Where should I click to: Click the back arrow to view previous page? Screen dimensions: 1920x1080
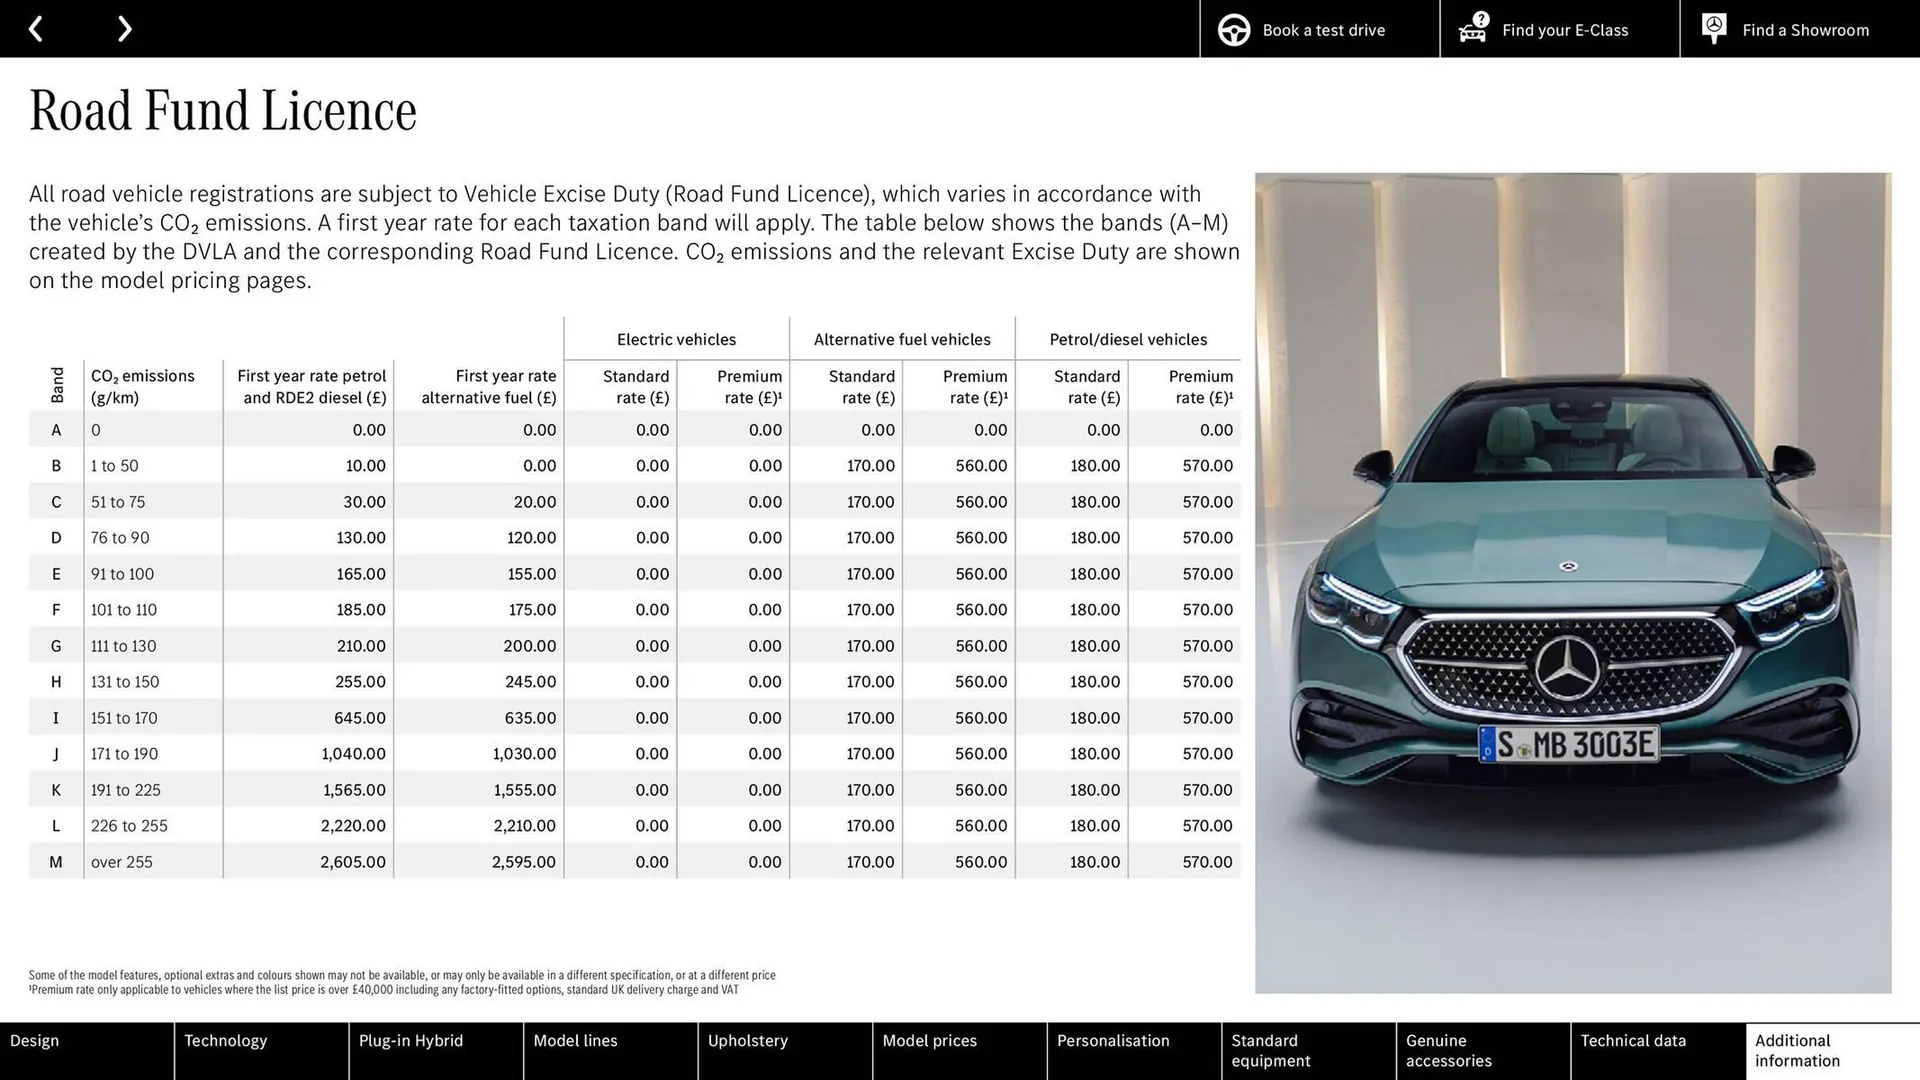point(36,28)
